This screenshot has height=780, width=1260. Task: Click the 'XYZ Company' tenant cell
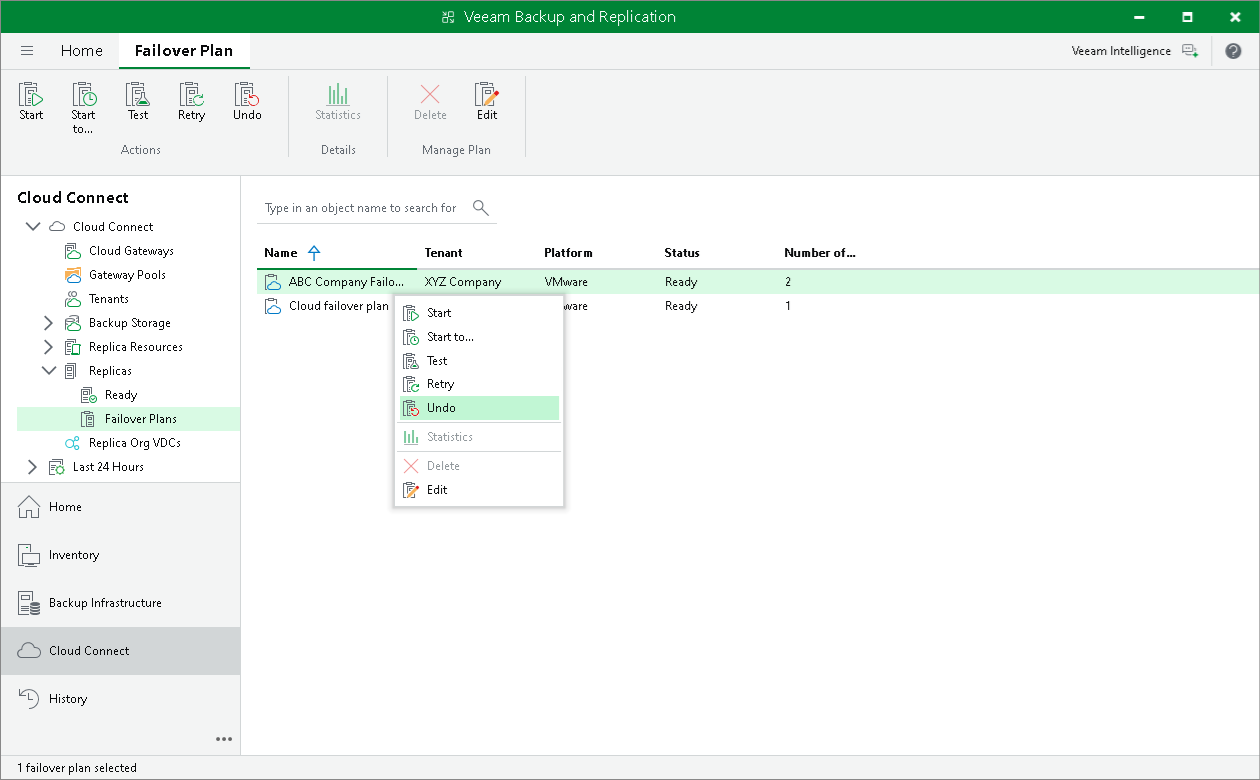click(x=463, y=282)
